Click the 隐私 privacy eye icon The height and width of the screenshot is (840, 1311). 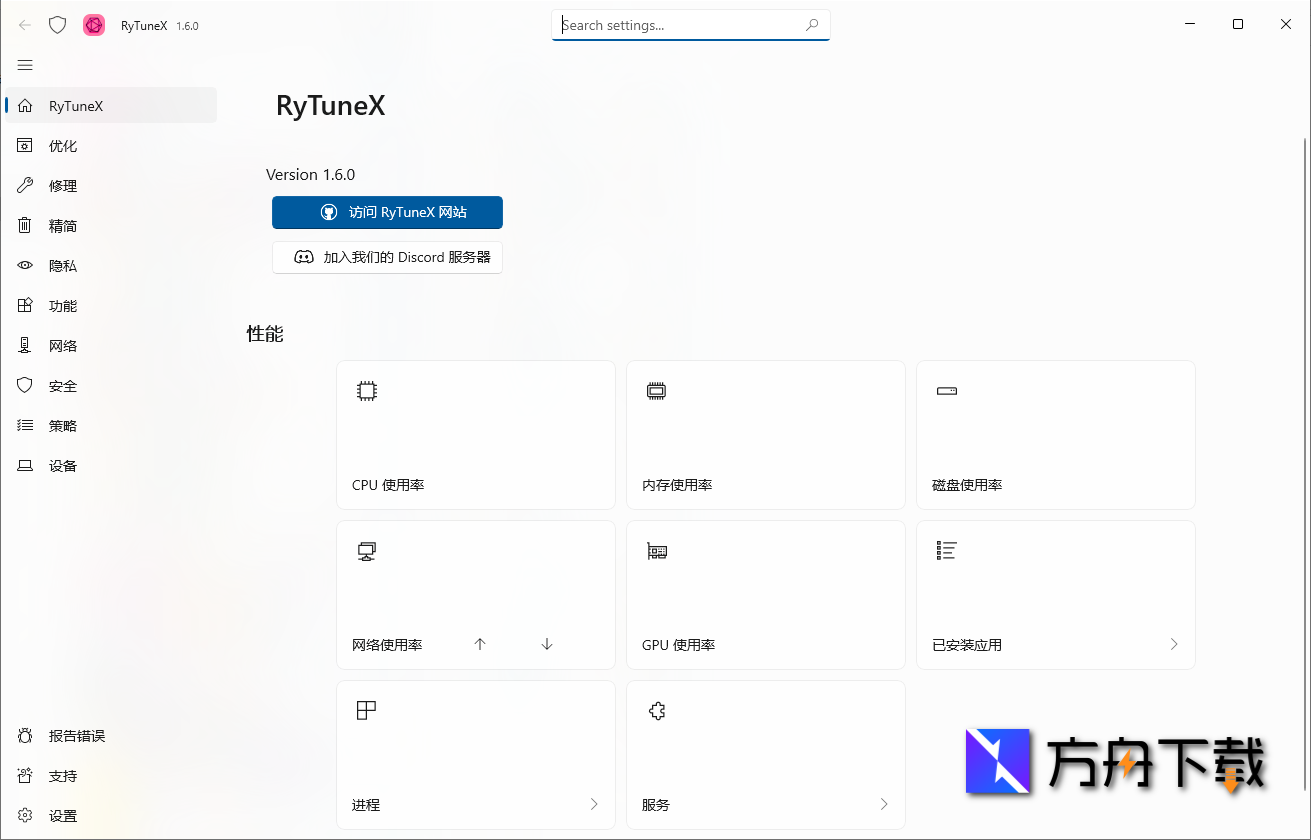point(25,265)
